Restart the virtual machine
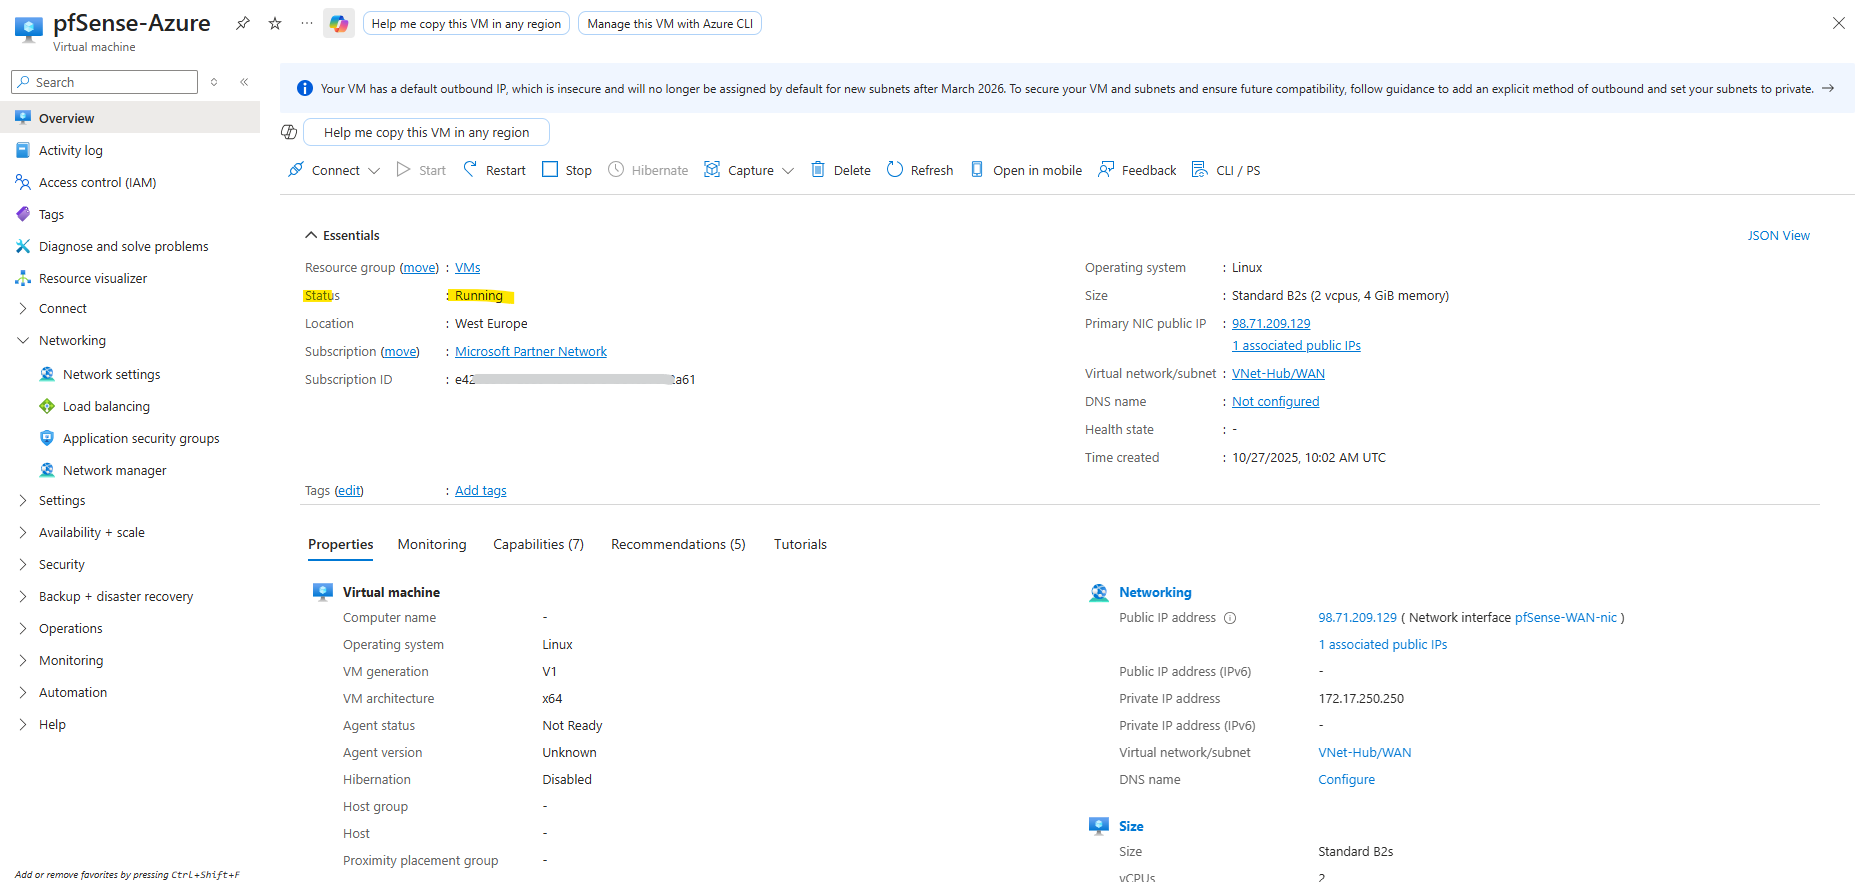Viewport: 1859px width, 882px height. pos(494,170)
